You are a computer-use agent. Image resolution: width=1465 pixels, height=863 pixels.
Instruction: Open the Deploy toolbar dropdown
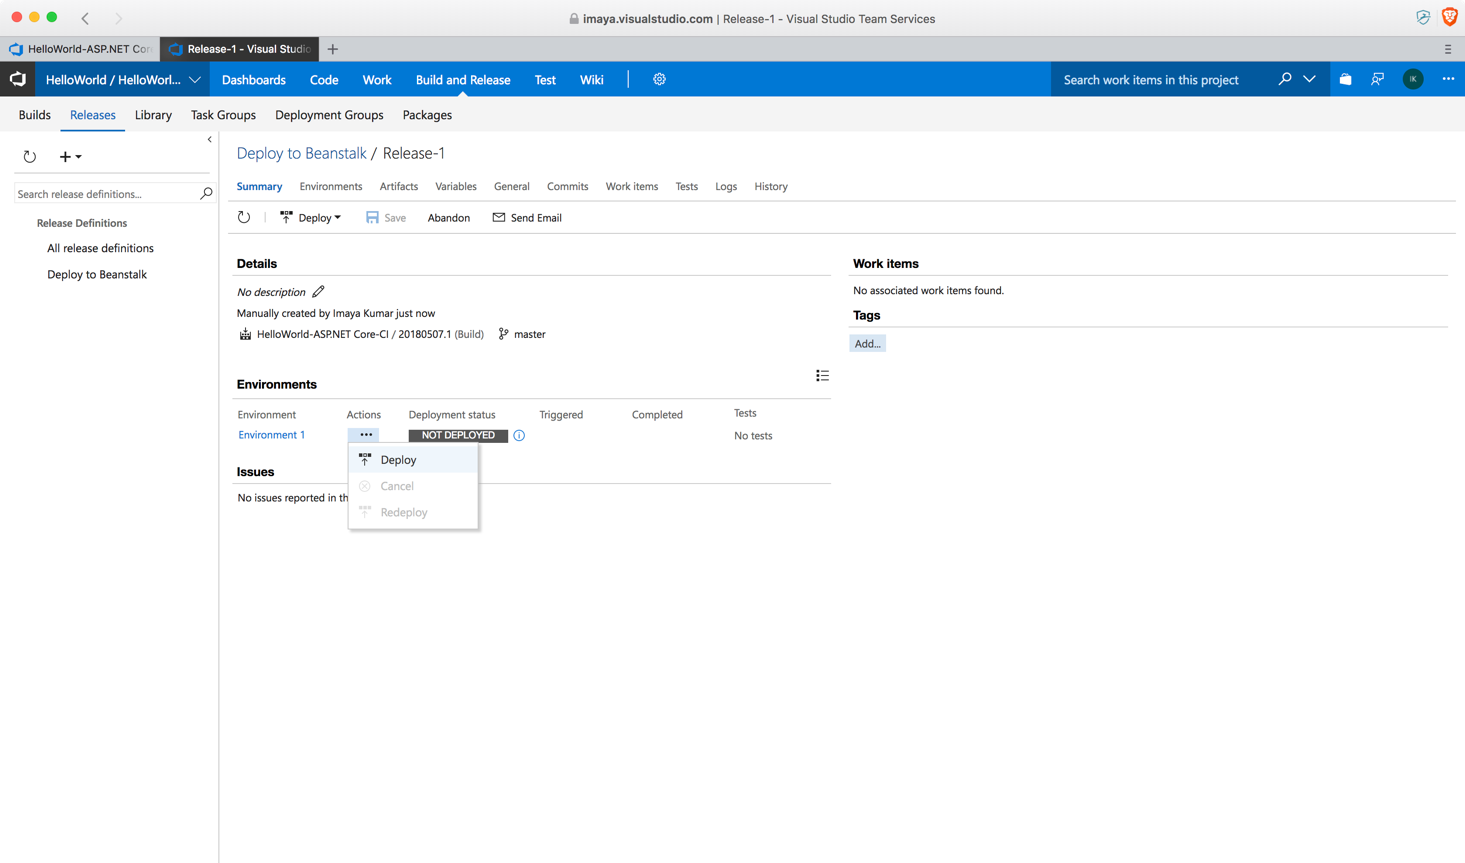pos(311,217)
